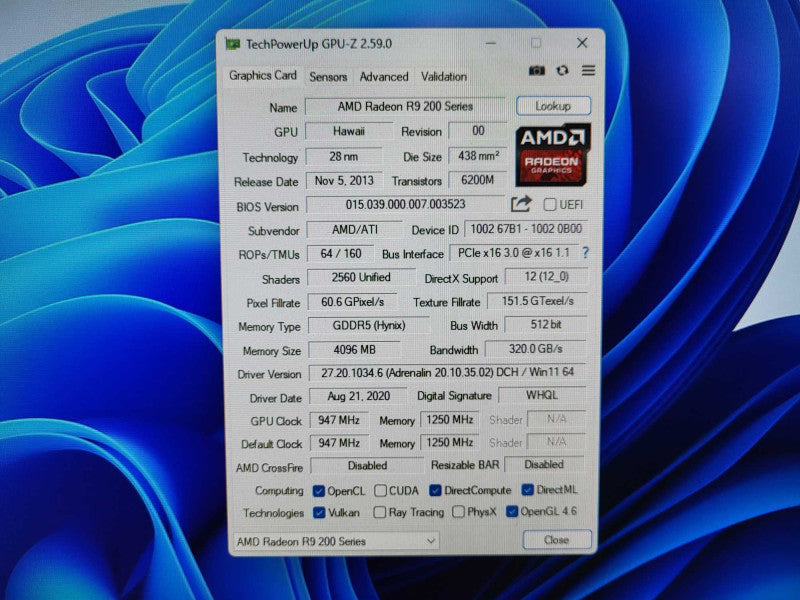This screenshot has width=800, height=600.
Task: Click the Pixel Fillrate value 60.6 GPixel/s
Action: point(353,302)
